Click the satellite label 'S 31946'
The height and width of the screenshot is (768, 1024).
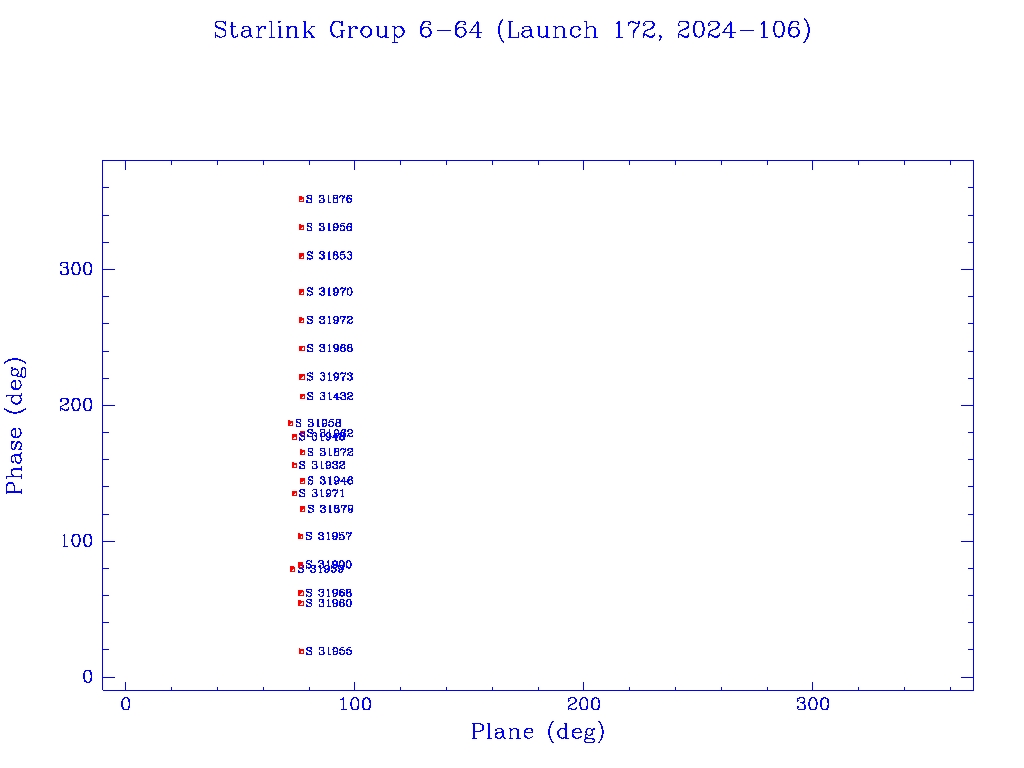pos(330,481)
